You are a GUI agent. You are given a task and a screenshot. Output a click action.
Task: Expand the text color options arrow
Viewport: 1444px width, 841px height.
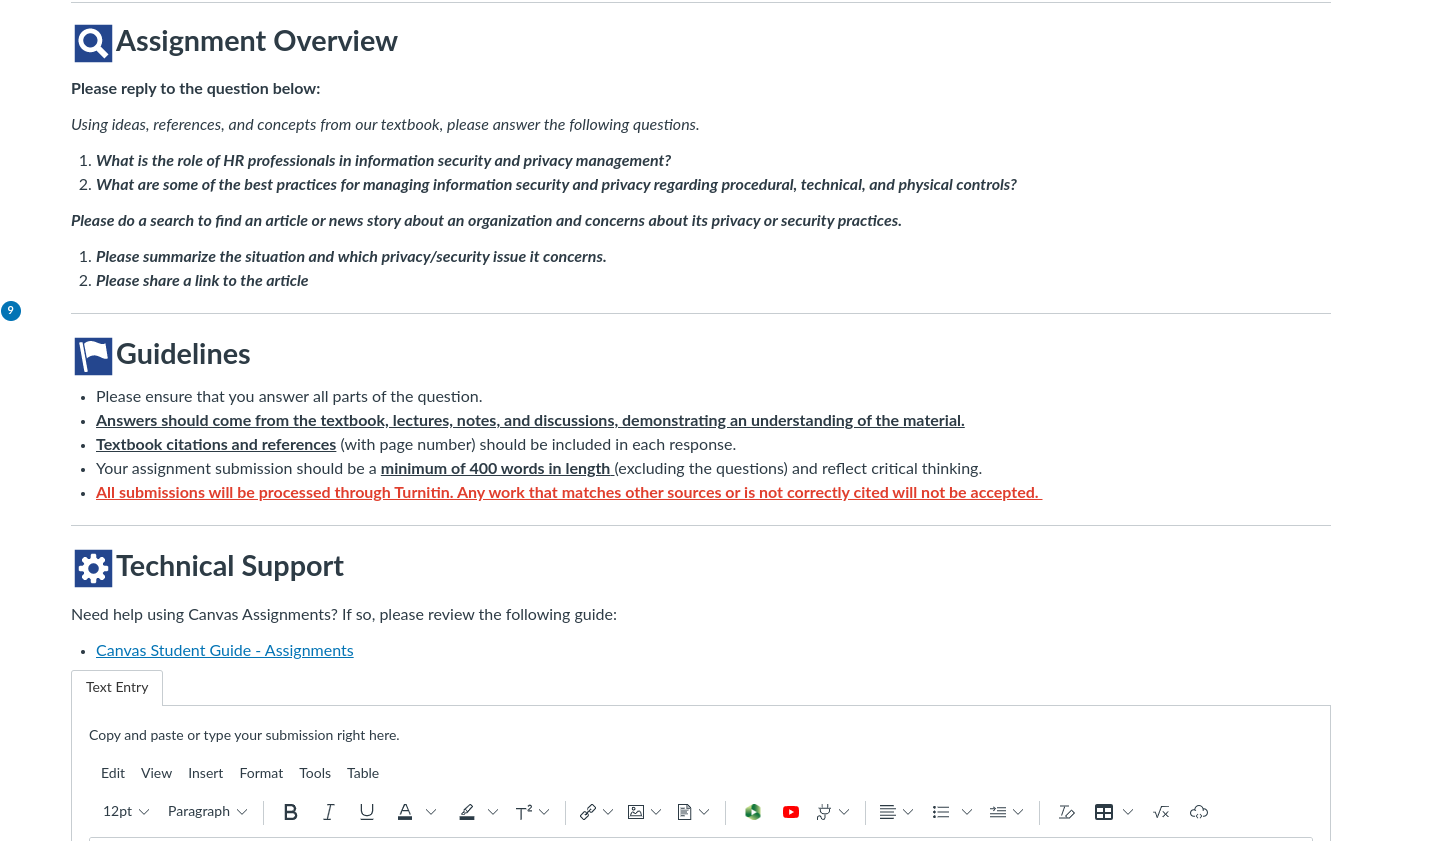coord(431,812)
